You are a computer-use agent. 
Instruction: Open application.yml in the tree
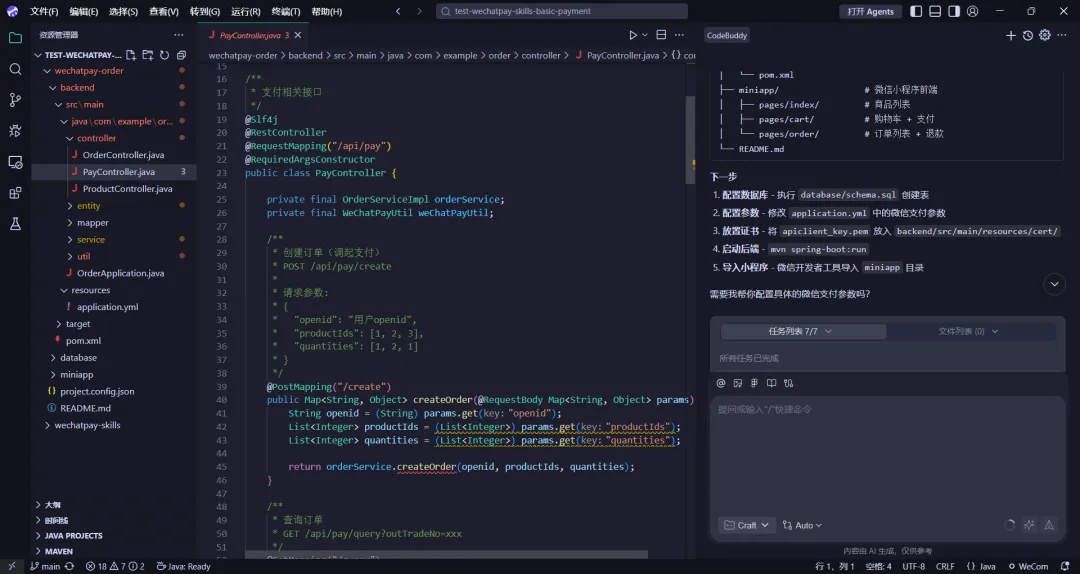click(107, 307)
